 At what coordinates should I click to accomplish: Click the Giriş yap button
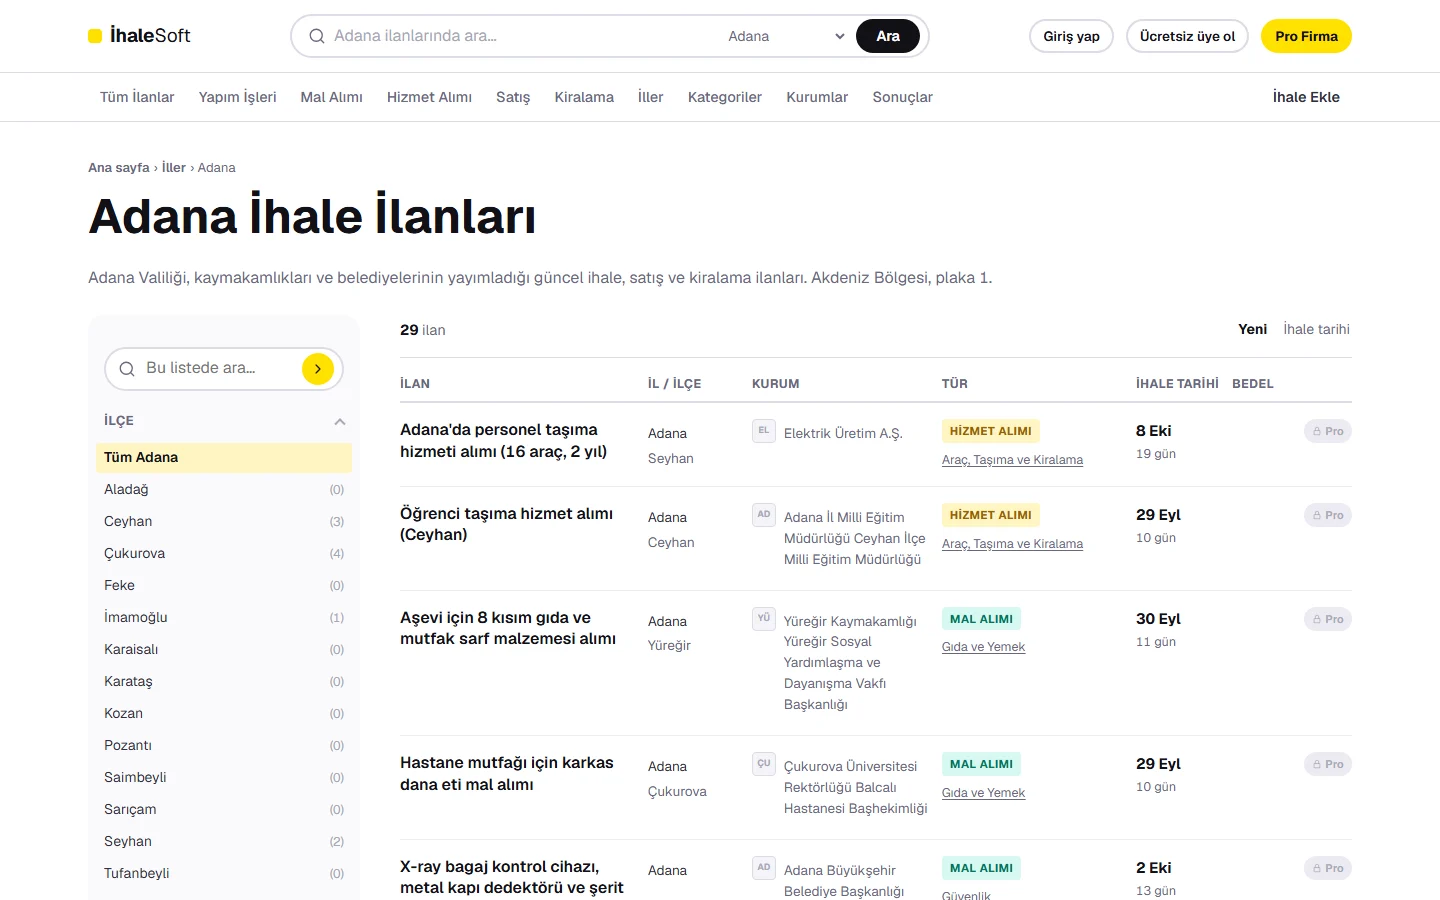point(1071,36)
